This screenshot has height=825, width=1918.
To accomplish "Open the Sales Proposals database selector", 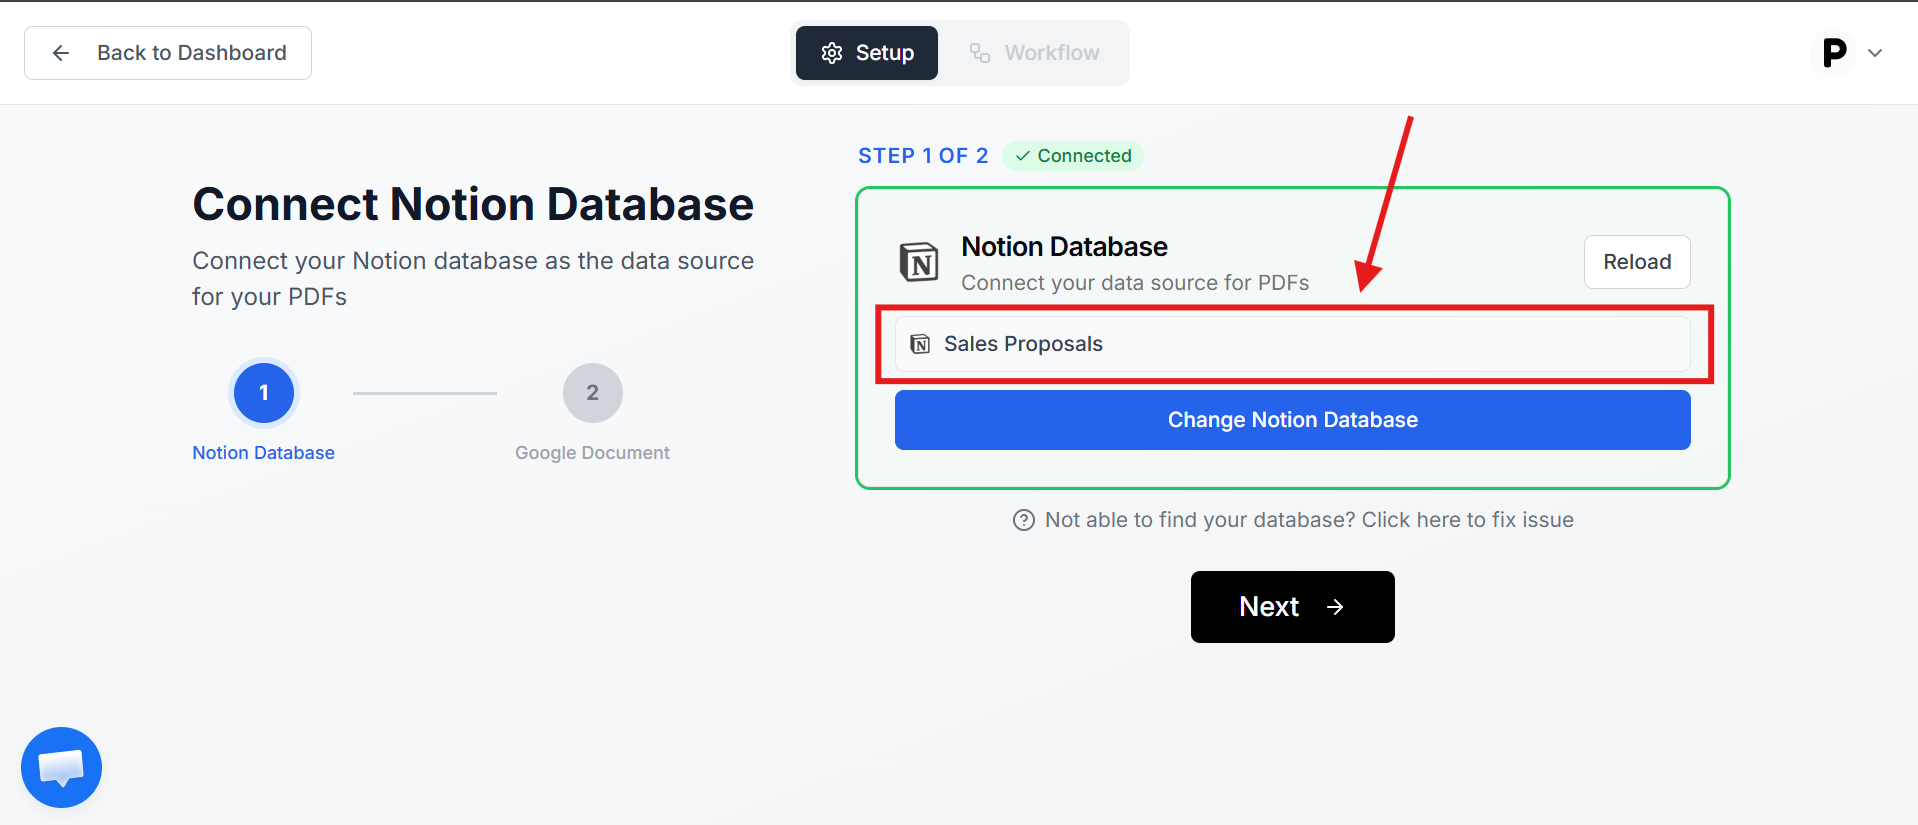I will click(x=1292, y=344).
